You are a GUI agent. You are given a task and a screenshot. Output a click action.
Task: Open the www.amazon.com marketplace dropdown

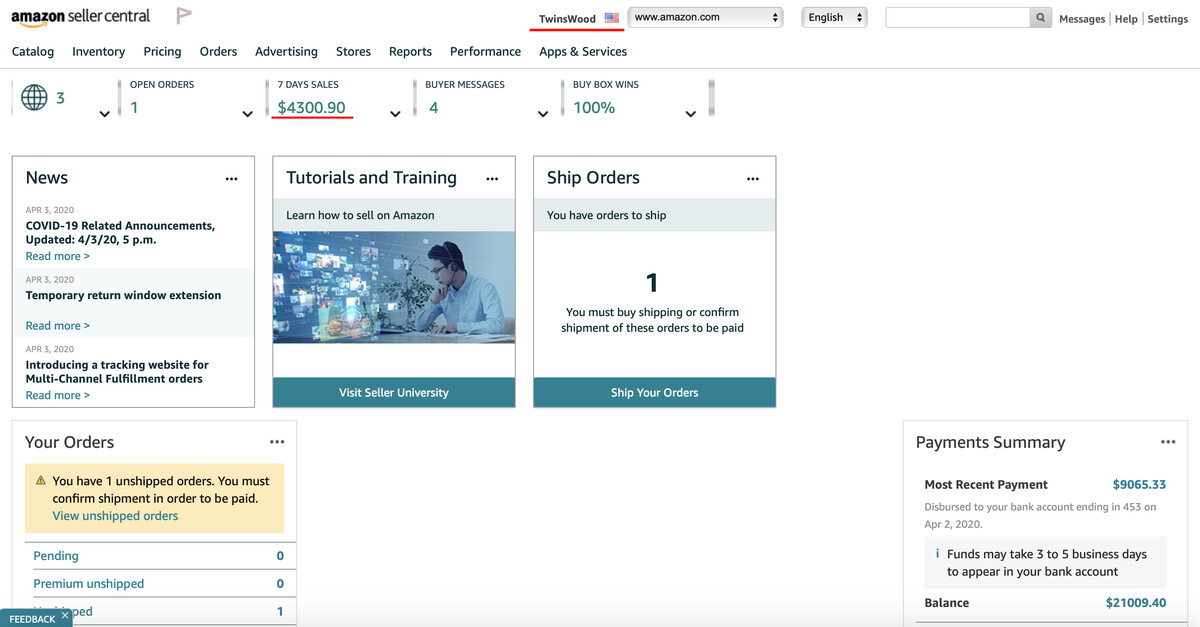click(705, 17)
